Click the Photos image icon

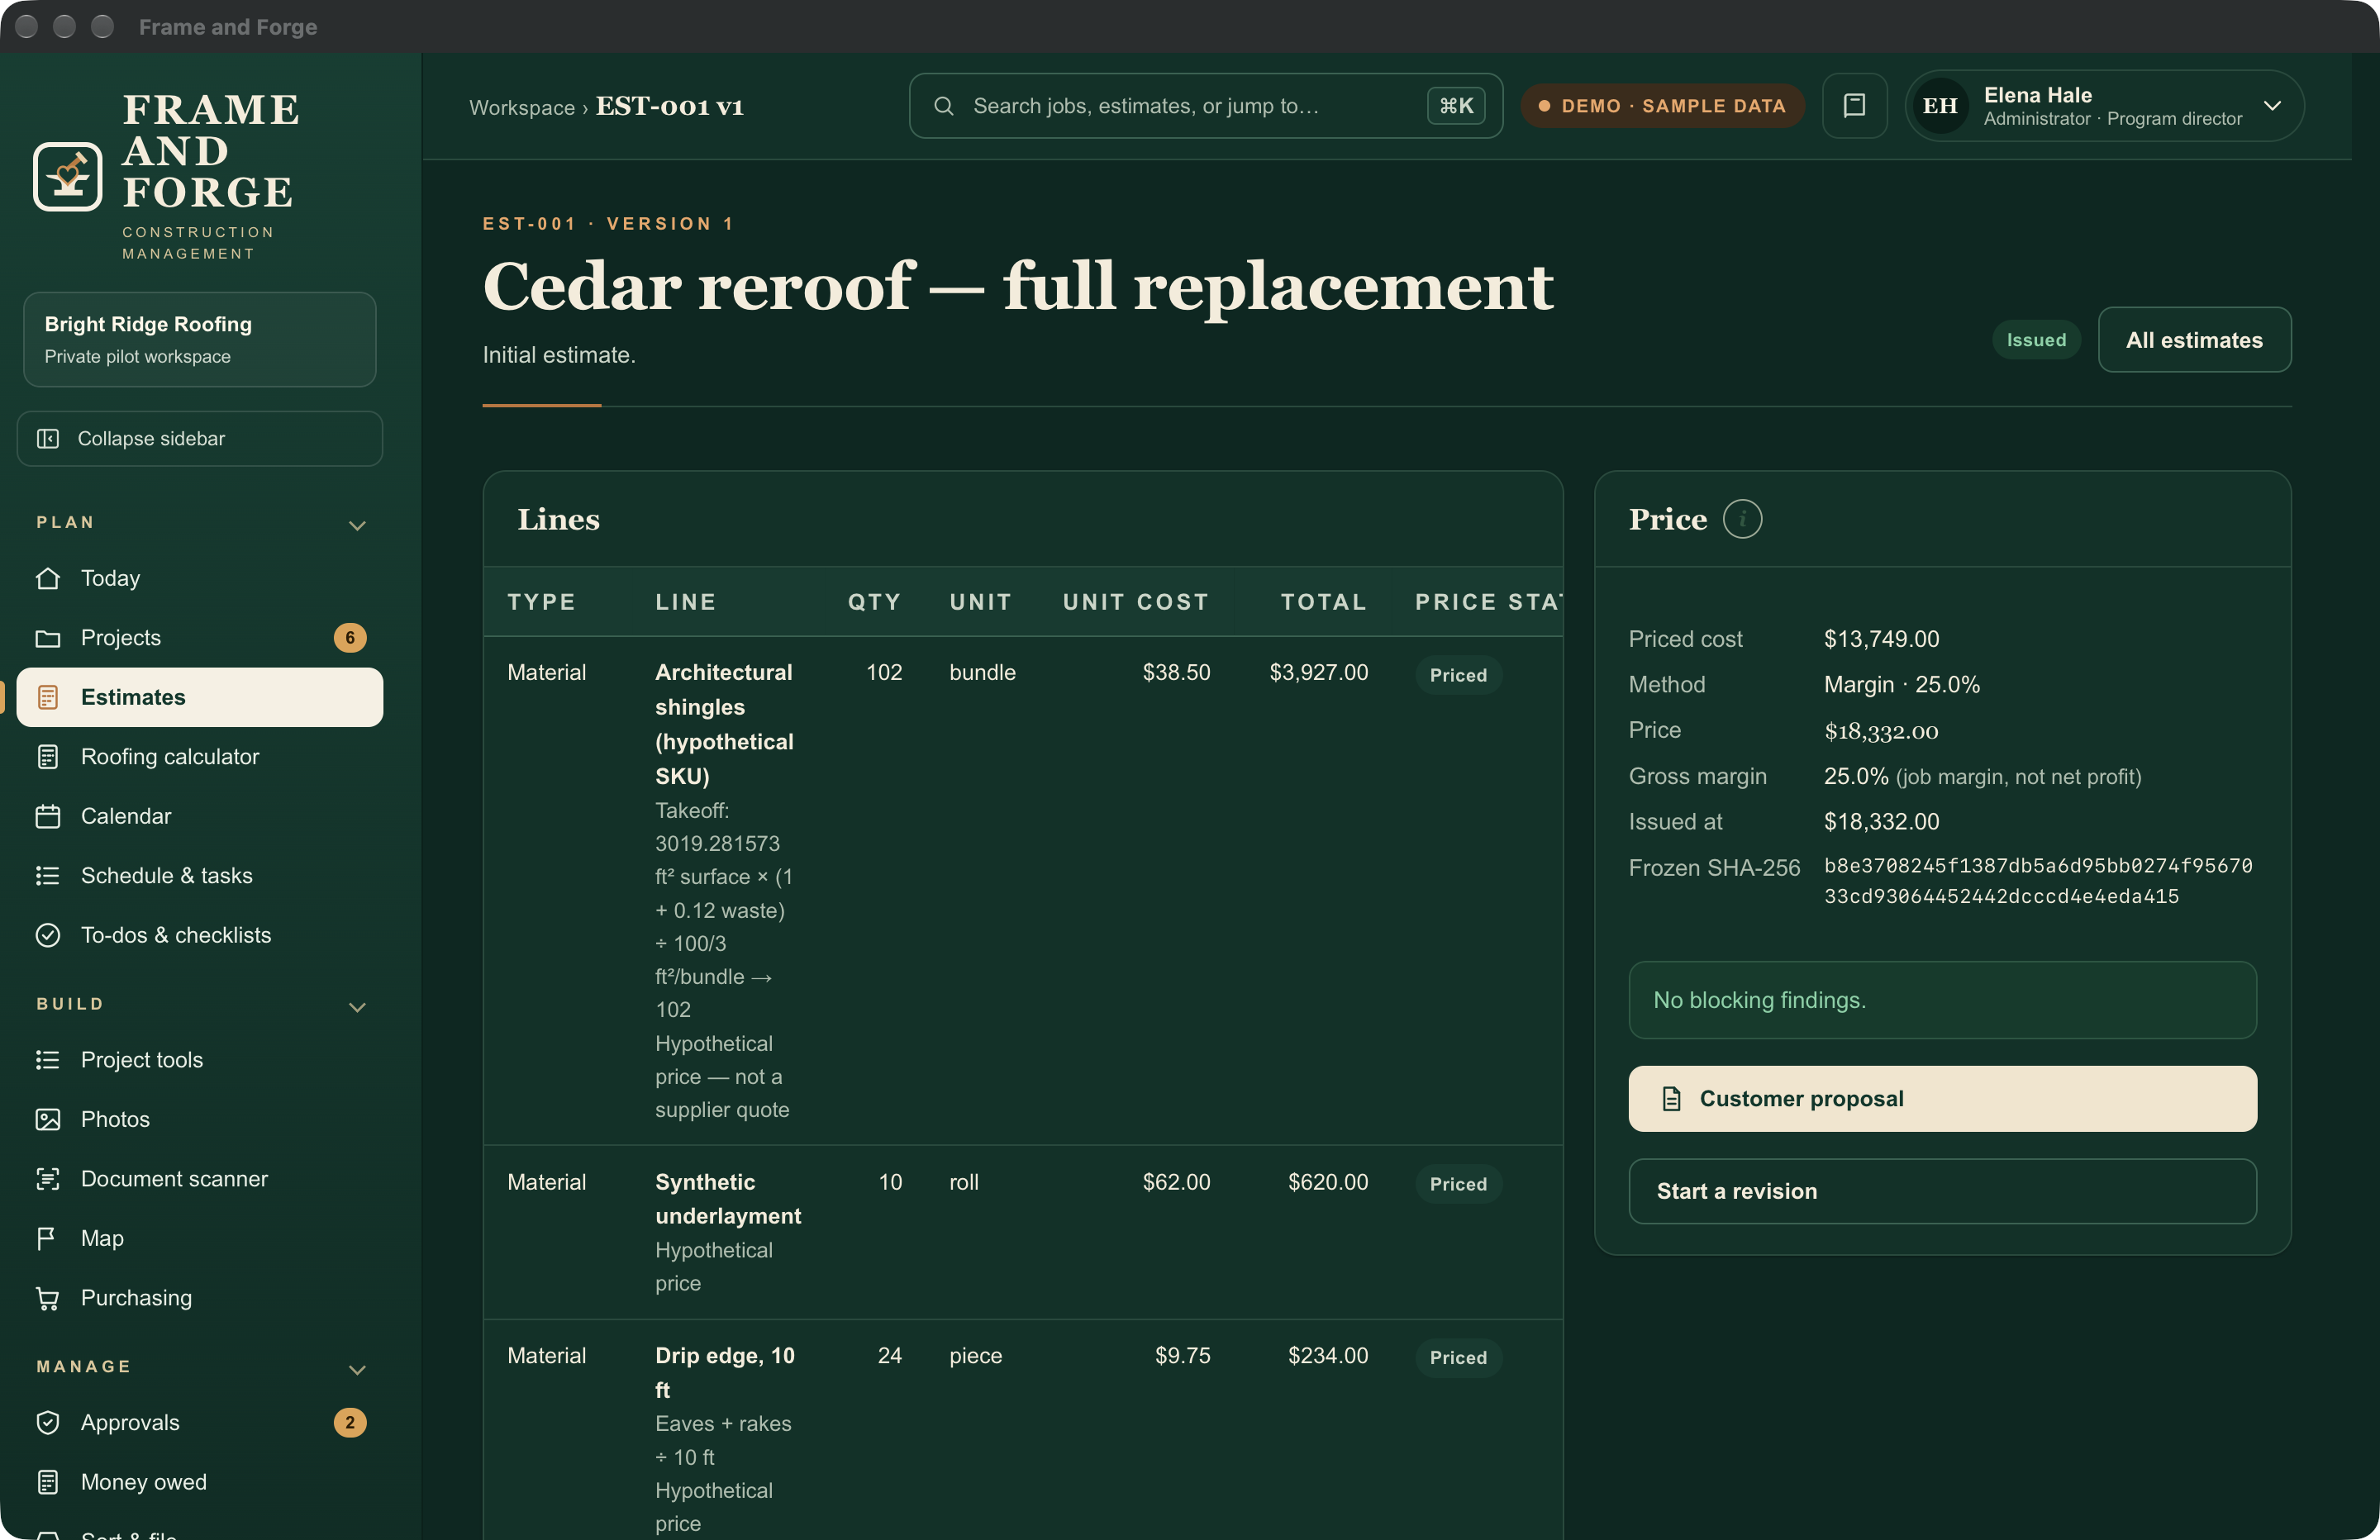(x=48, y=1119)
